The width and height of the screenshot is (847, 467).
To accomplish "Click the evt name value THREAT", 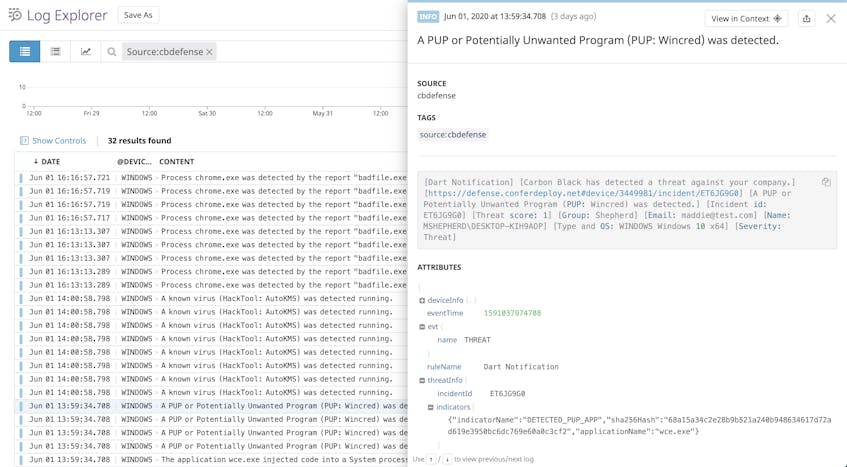I will (x=478, y=340).
